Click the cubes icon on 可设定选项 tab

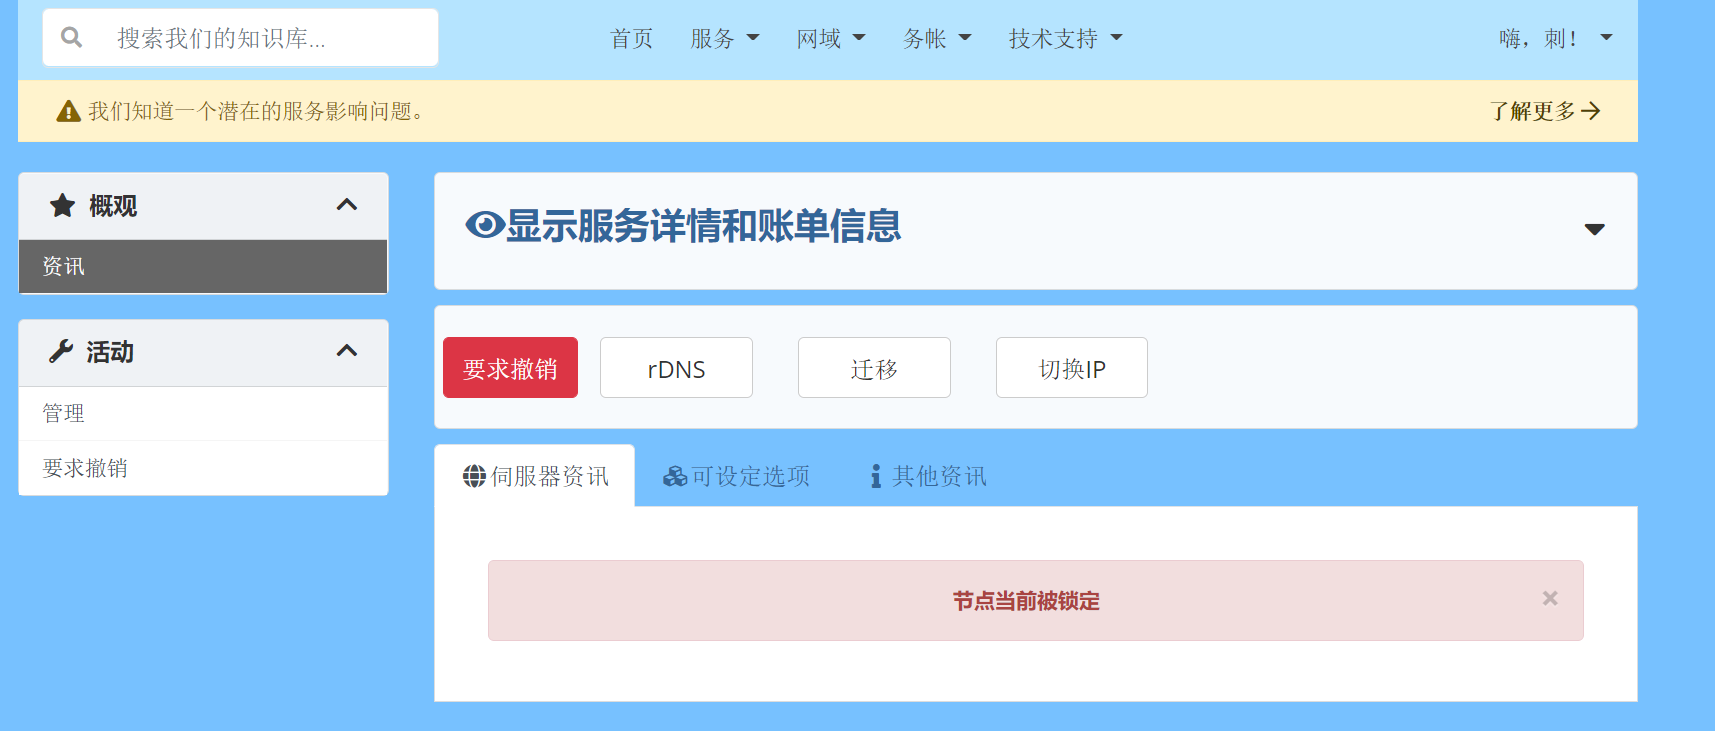pos(675,476)
